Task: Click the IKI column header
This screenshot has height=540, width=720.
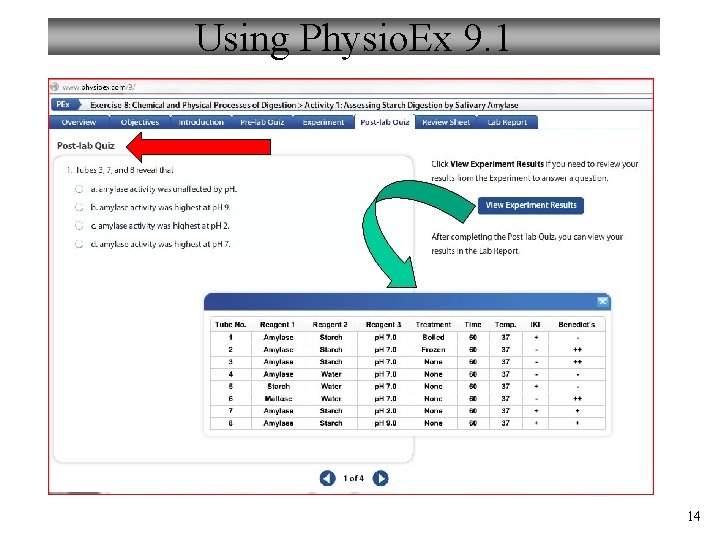Action: (535, 324)
